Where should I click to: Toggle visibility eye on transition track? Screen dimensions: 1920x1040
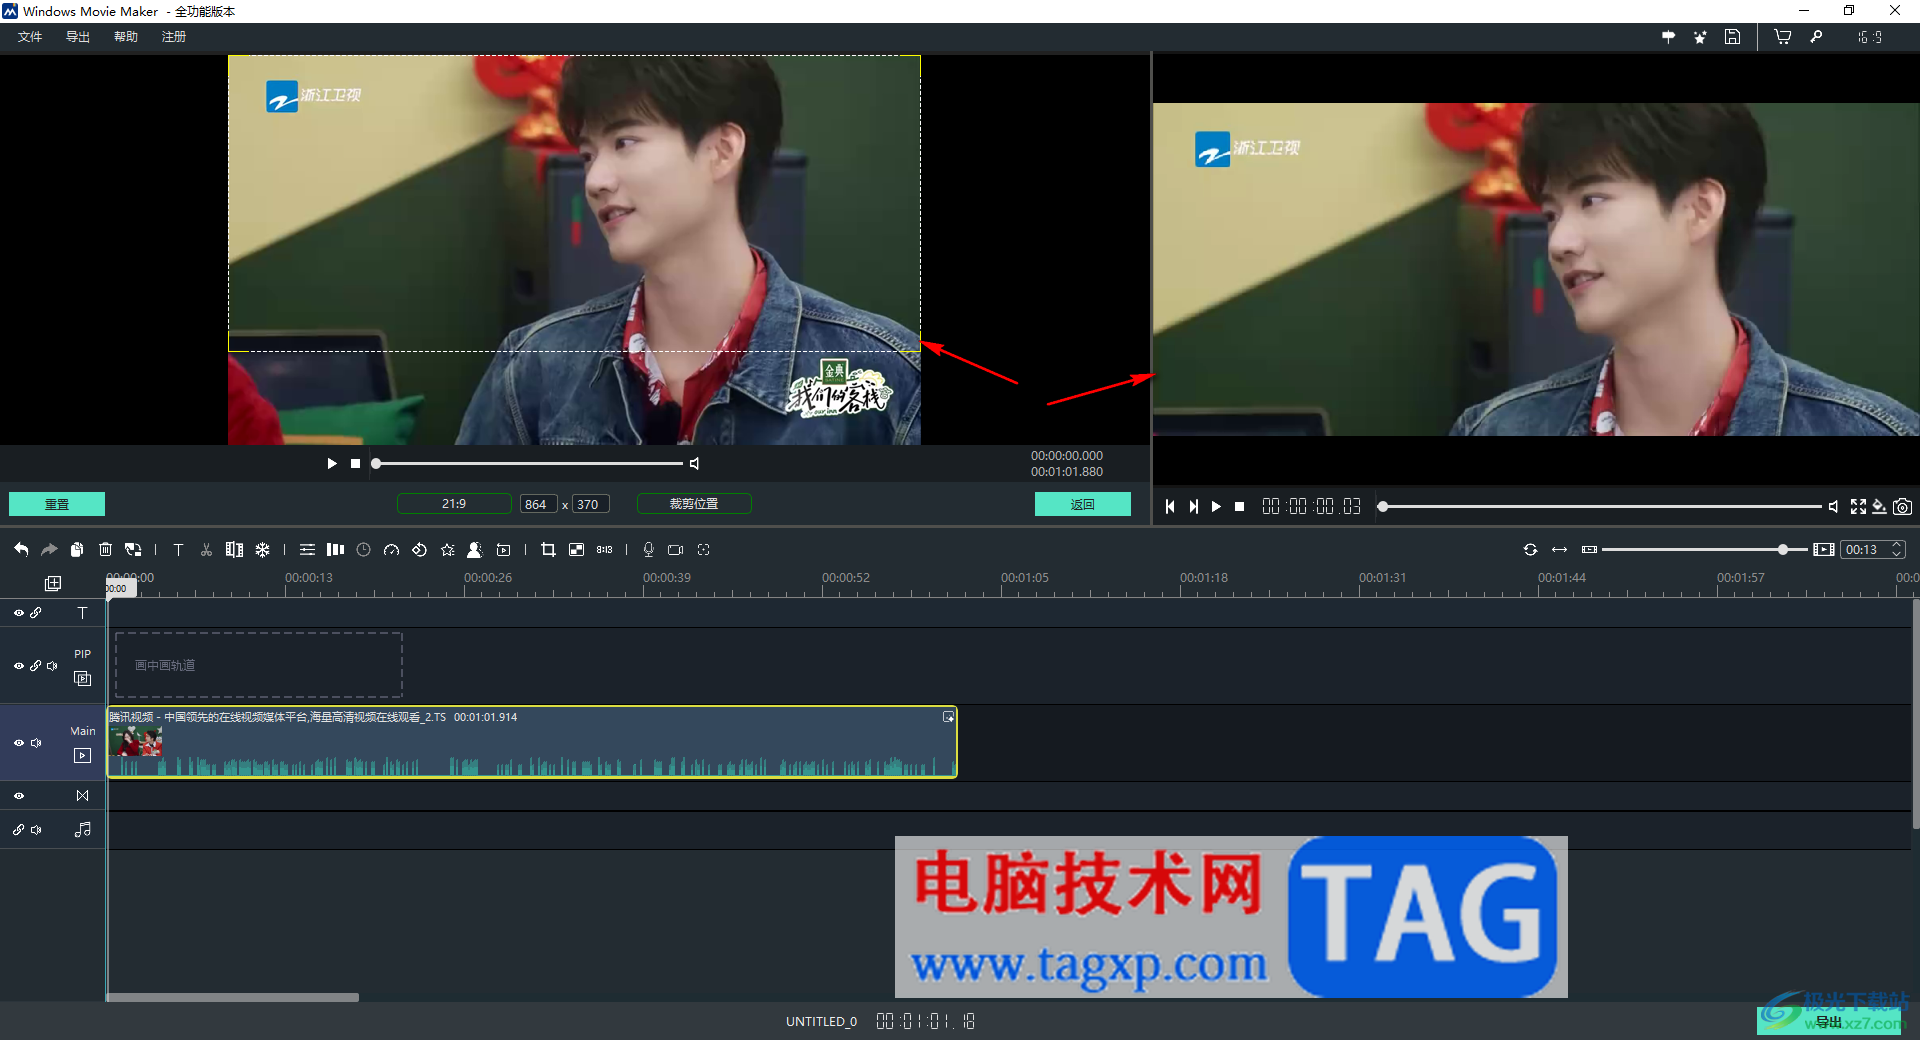pos(18,796)
